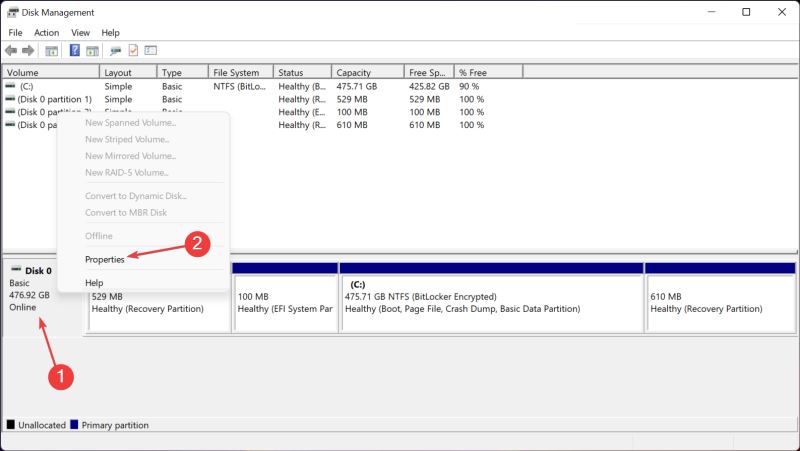Image resolution: width=800 pixels, height=451 pixels.
Task: Click the drive-shaped toolbar icon
Action: coord(116,50)
